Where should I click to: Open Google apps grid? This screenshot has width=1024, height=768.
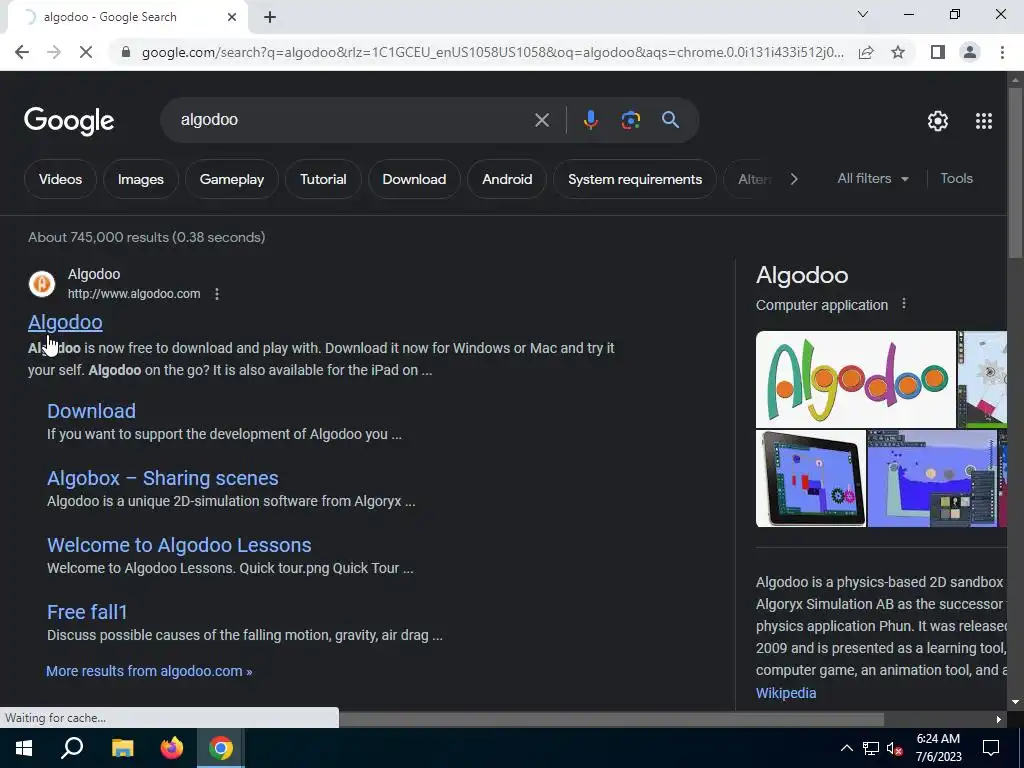click(984, 121)
